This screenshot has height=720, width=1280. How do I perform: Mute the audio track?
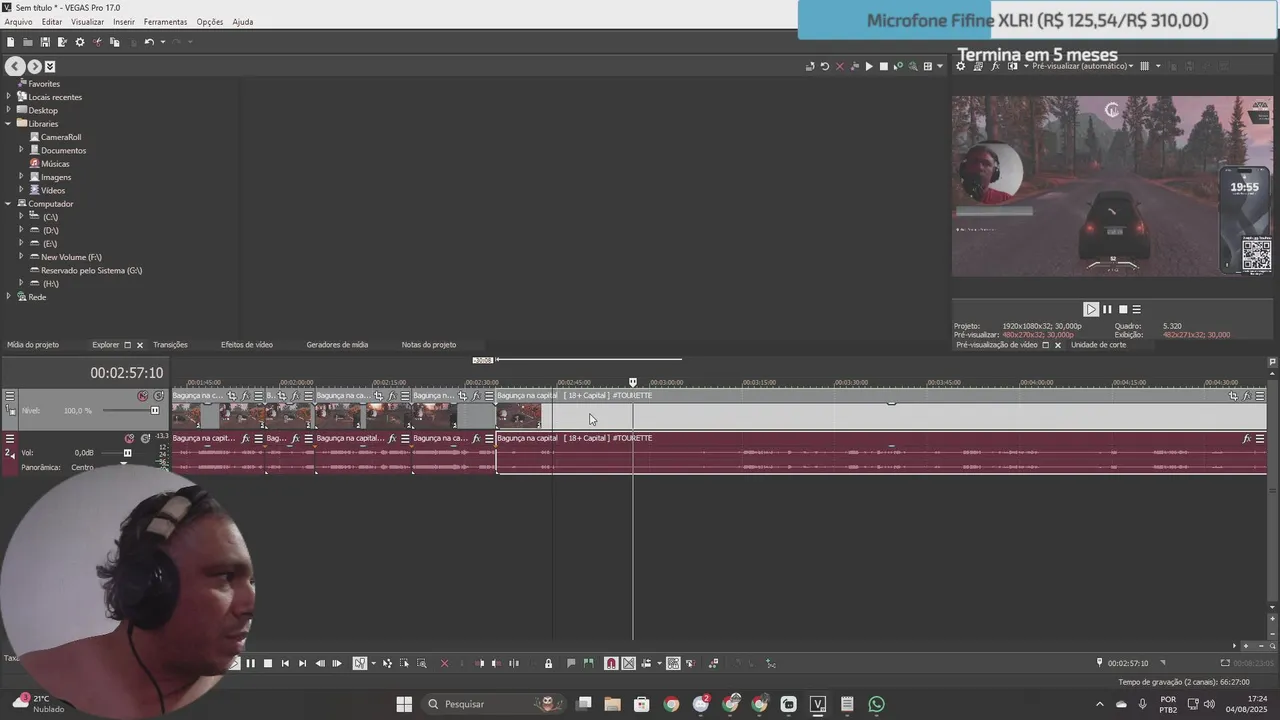tap(129, 438)
